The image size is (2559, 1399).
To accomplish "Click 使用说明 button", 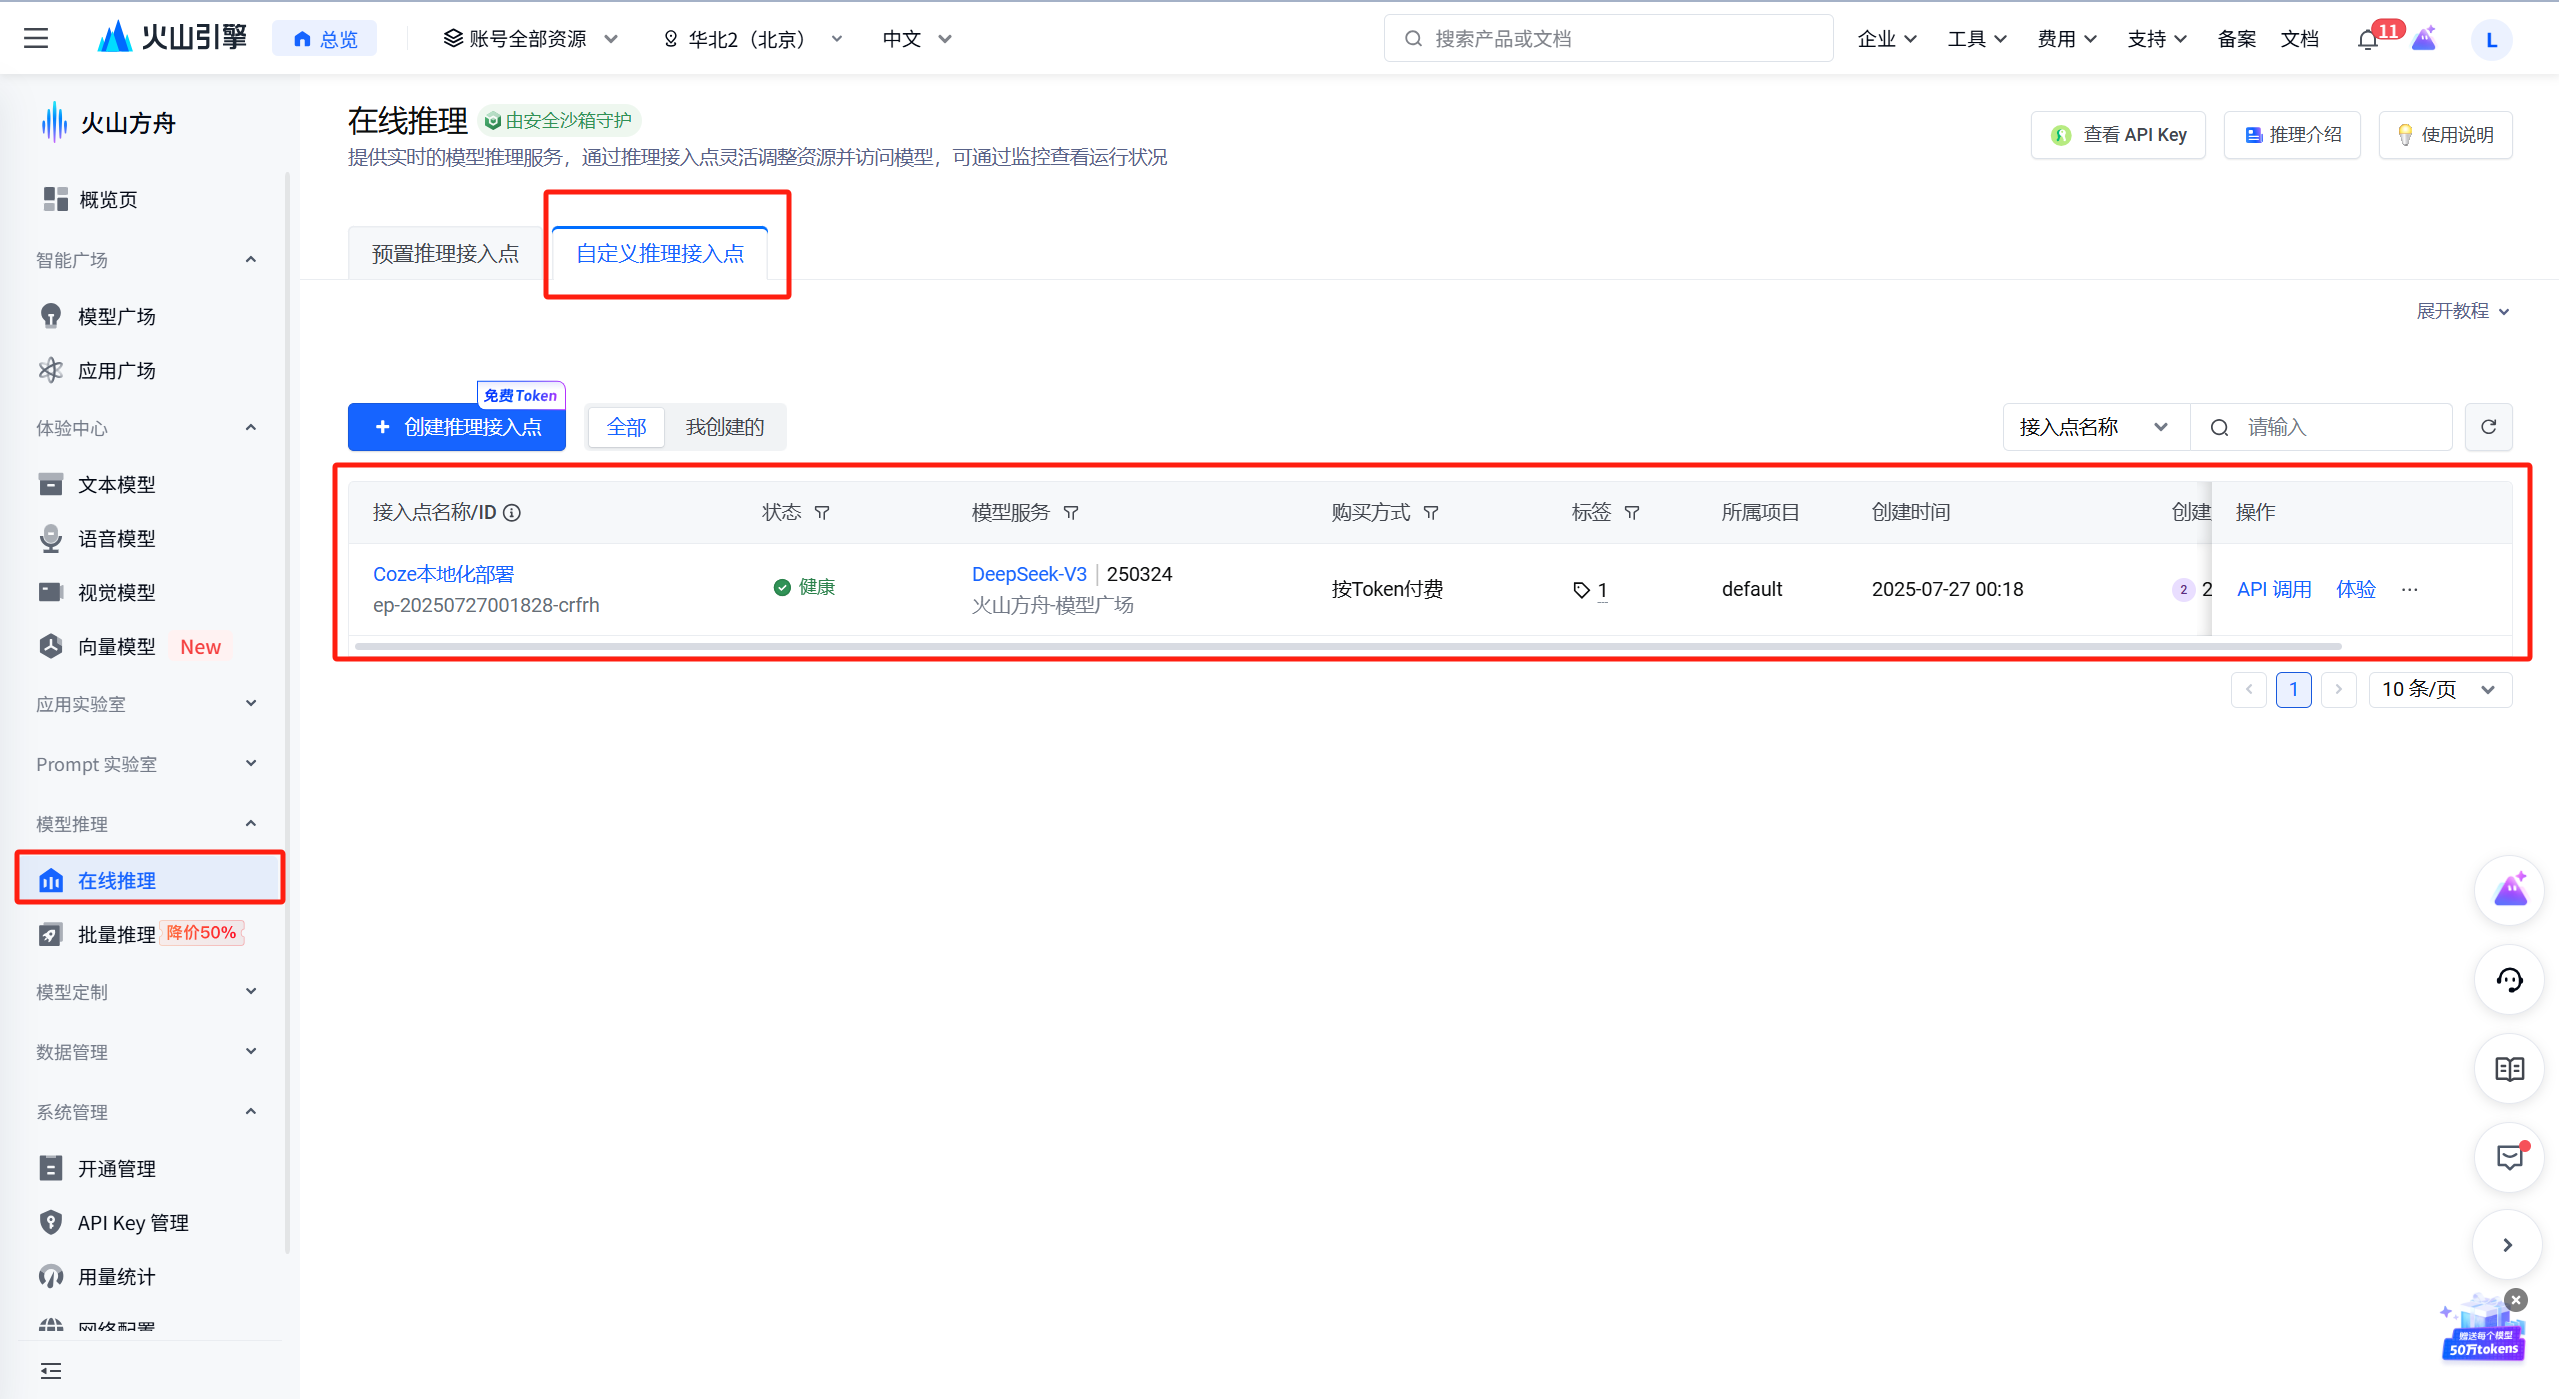I will (2445, 135).
